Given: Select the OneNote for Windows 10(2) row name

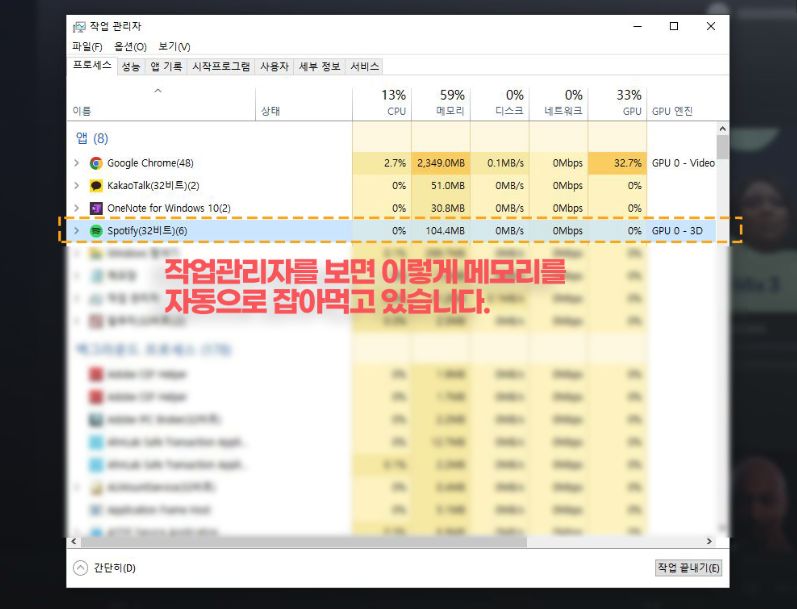Looking at the screenshot, I should 169,208.
